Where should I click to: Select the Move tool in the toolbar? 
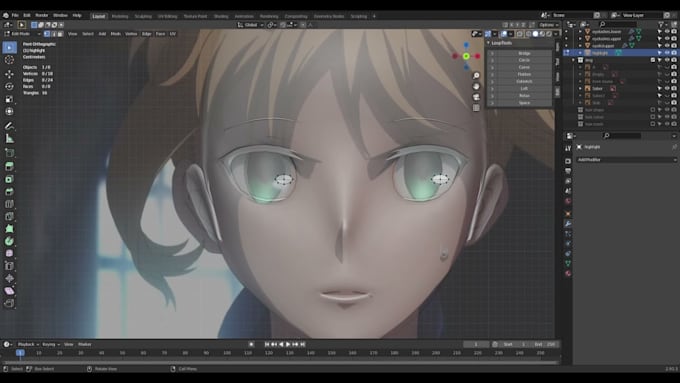[10, 74]
